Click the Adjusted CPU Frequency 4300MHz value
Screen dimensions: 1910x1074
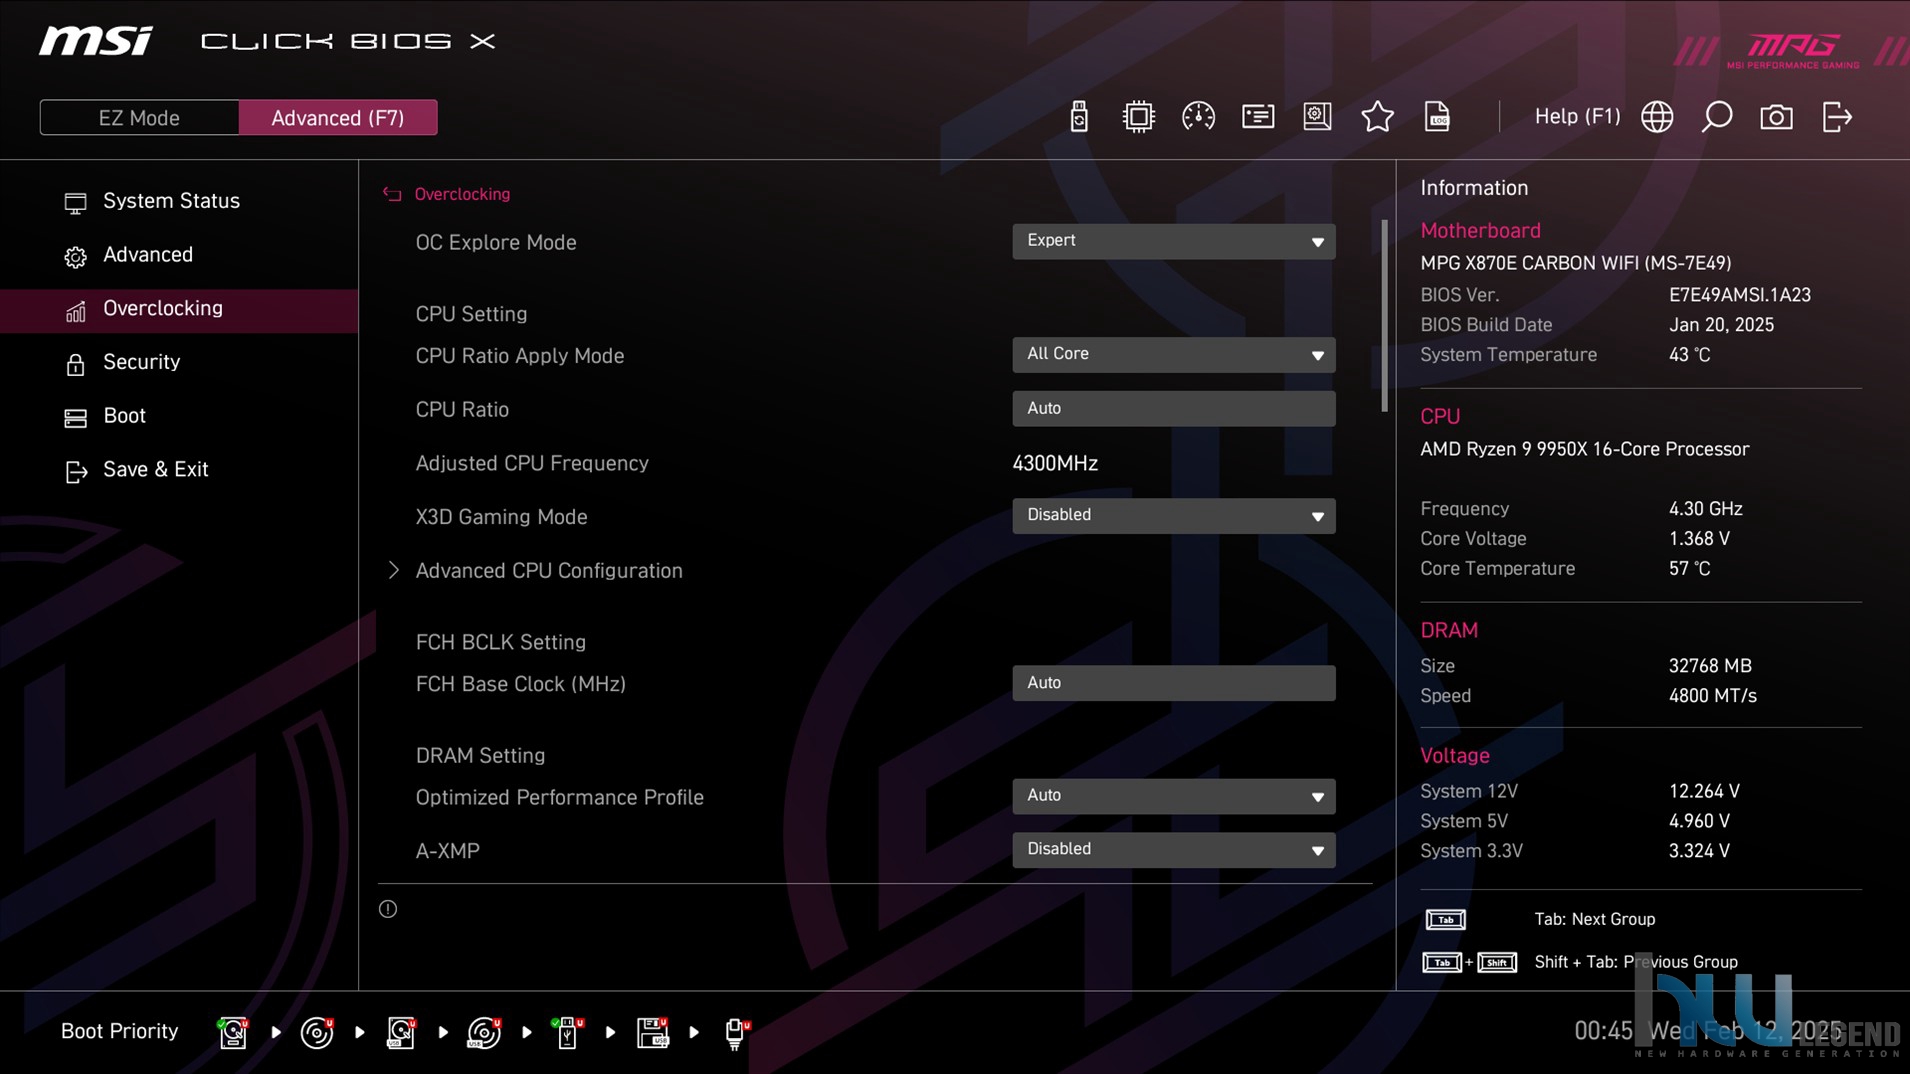1055,464
